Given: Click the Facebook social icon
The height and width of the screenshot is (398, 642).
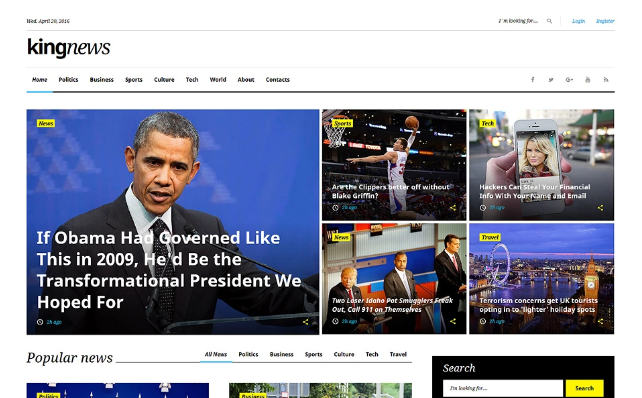Looking at the screenshot, I should (532, 79).
